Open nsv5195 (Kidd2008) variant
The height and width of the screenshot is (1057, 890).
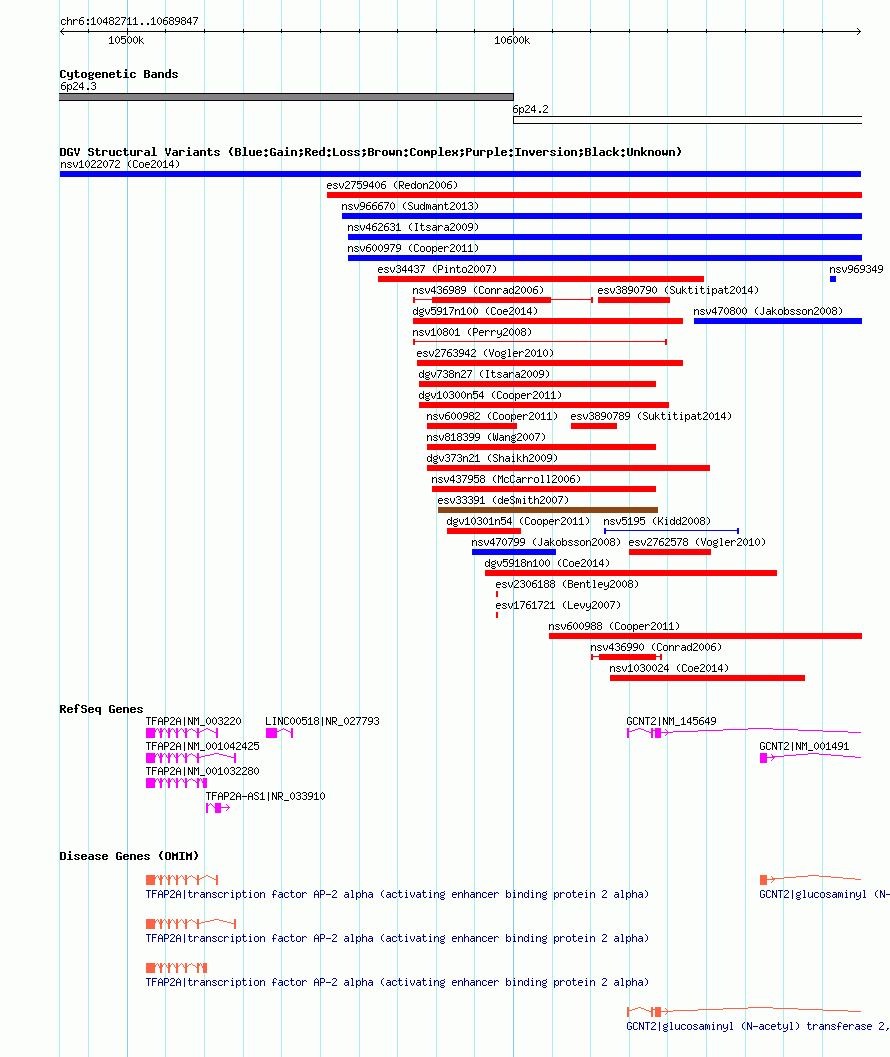671,531
